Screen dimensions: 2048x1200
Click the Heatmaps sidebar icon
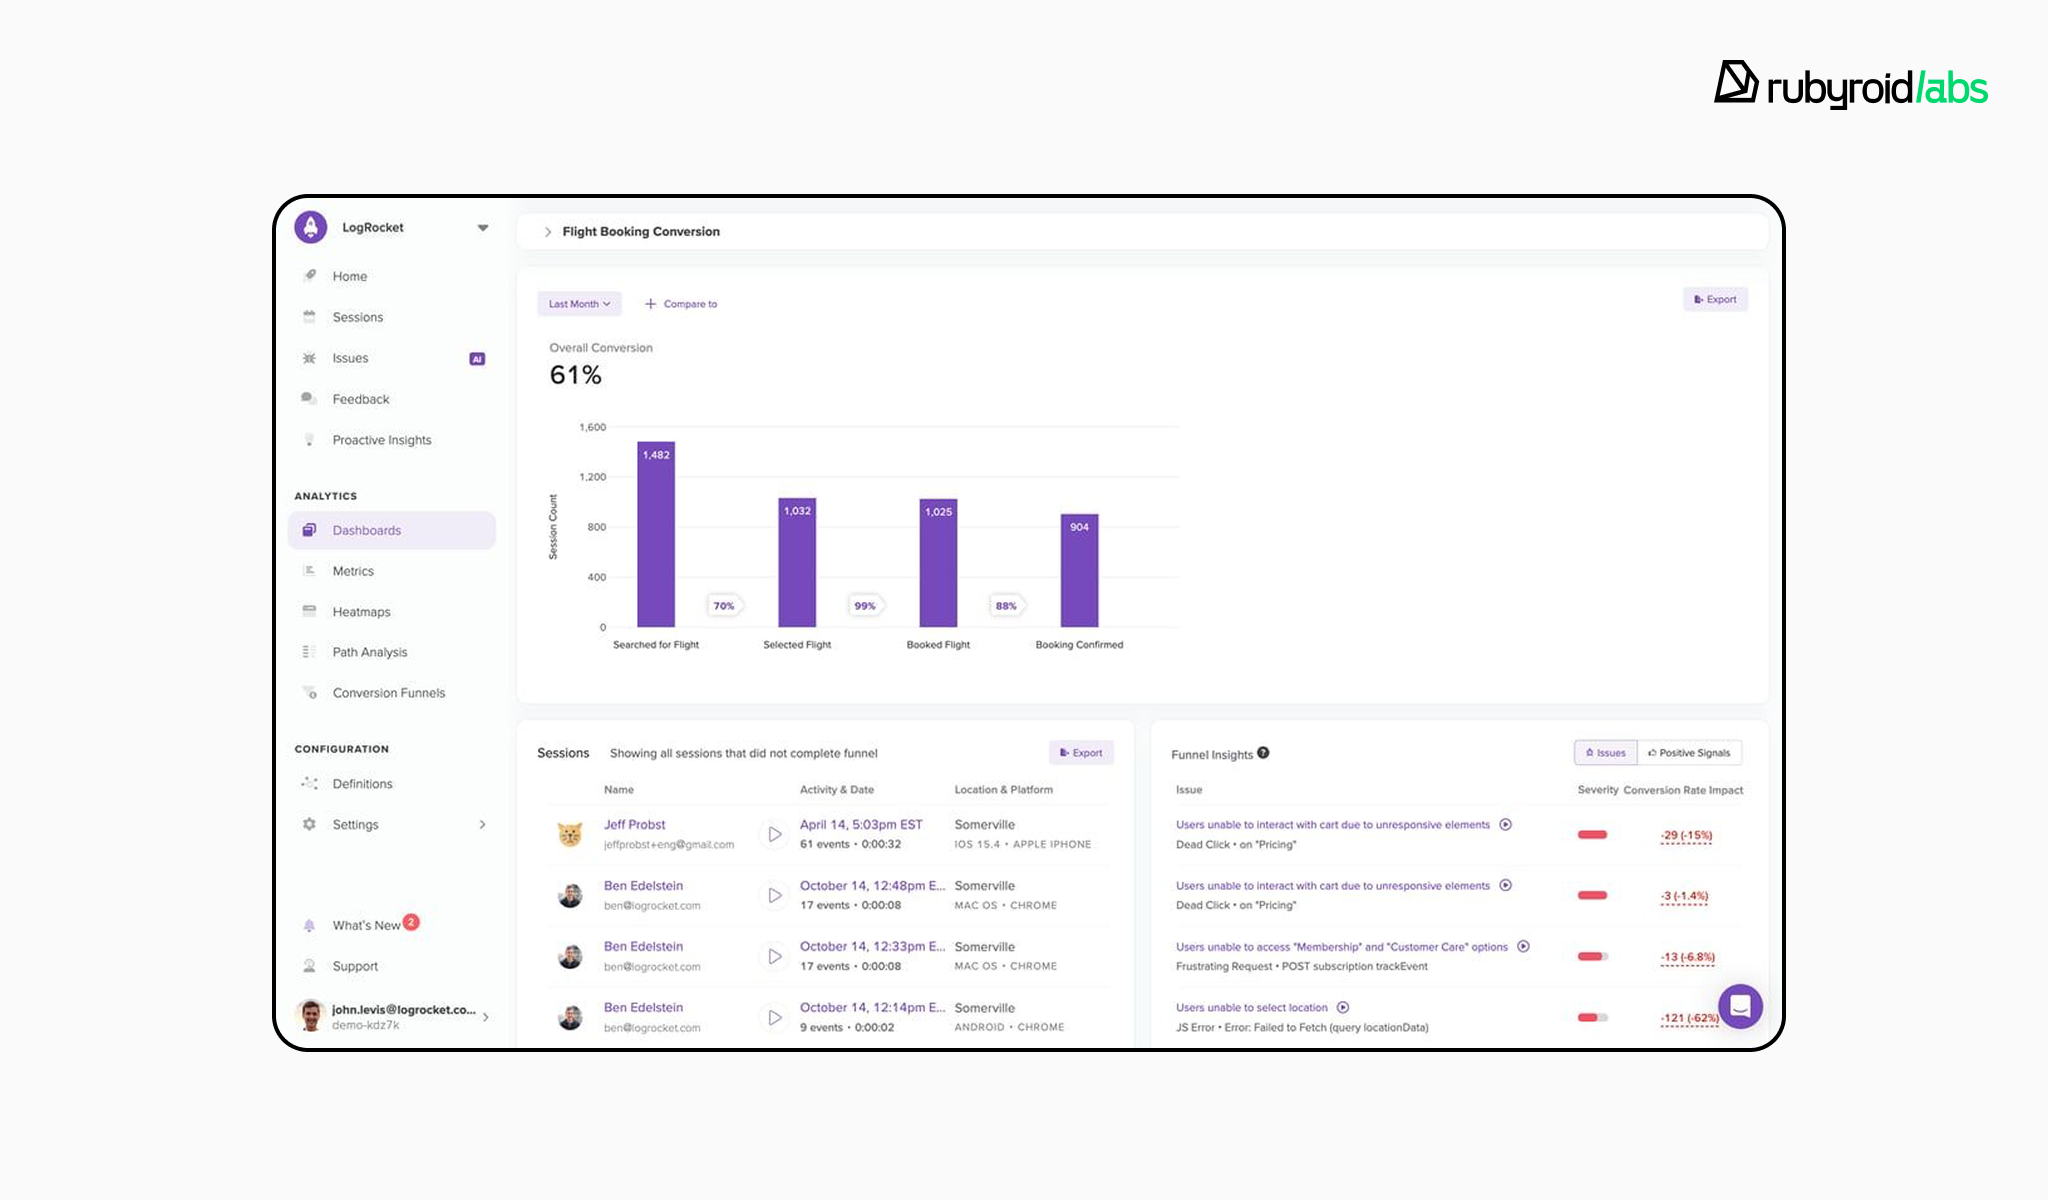tap(309, 611)
